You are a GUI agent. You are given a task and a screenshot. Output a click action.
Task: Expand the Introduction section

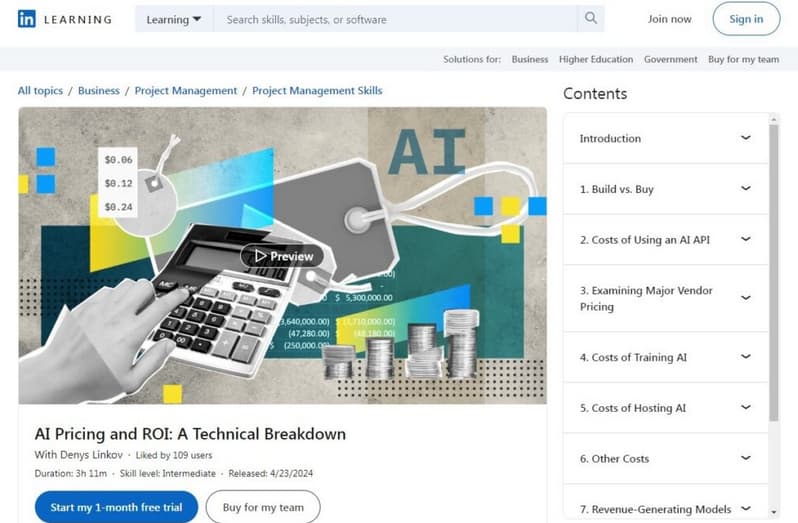(745, 138)
